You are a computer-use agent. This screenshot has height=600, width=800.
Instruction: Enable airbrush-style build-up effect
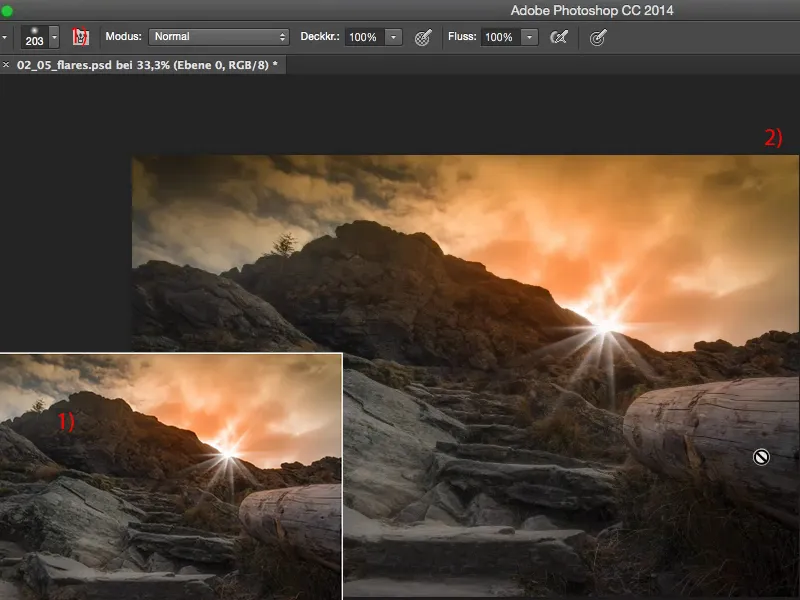coord(559,37)
